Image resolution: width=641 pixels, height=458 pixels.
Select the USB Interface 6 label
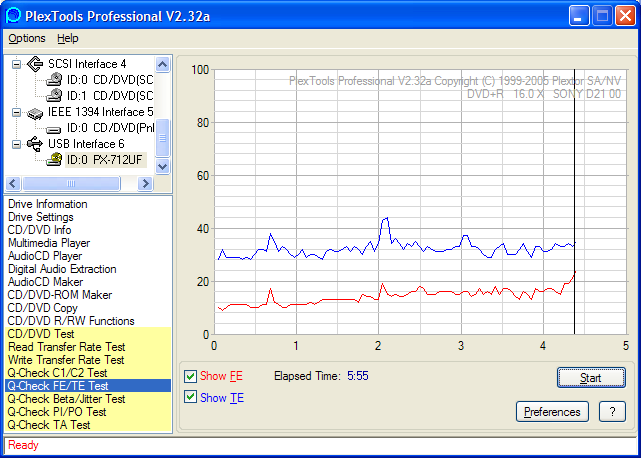tap(86, 144)
